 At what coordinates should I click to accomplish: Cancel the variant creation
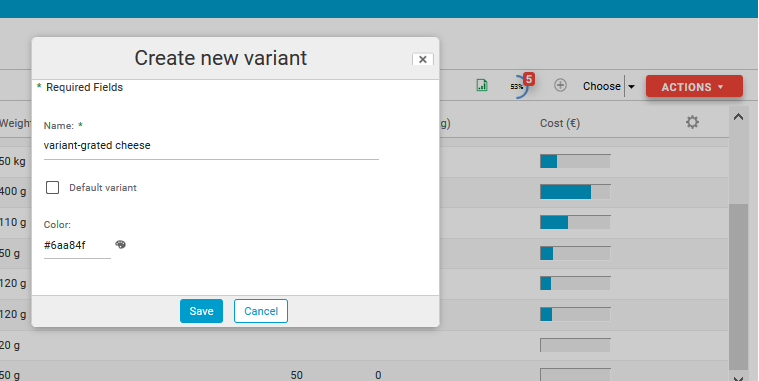pyautogui.click(x=261, y=311)
